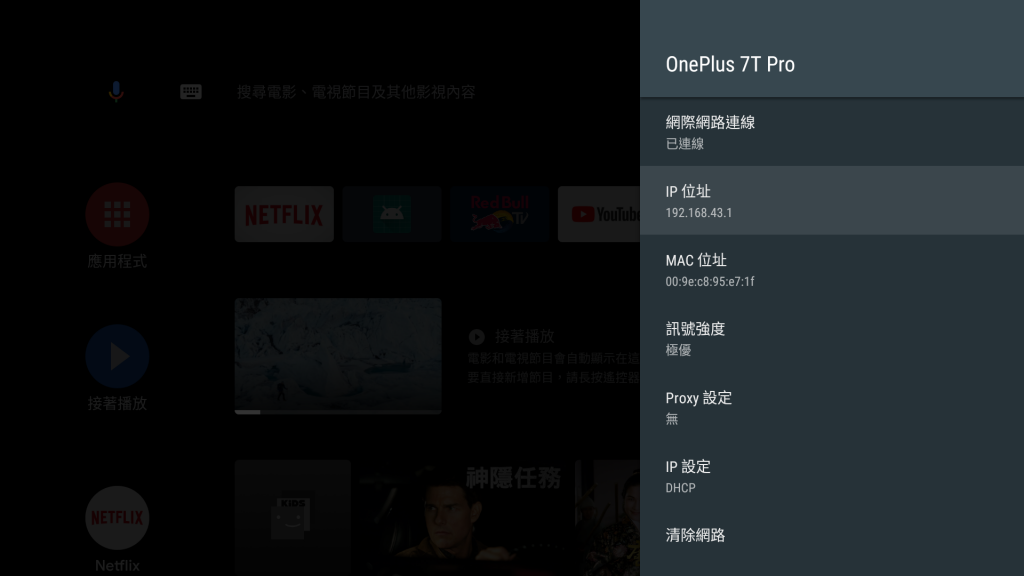This screenshot has height=576, width=1024.
Task: Open the snowy play-next video thumbnail
Action: (x=338, y=355)
